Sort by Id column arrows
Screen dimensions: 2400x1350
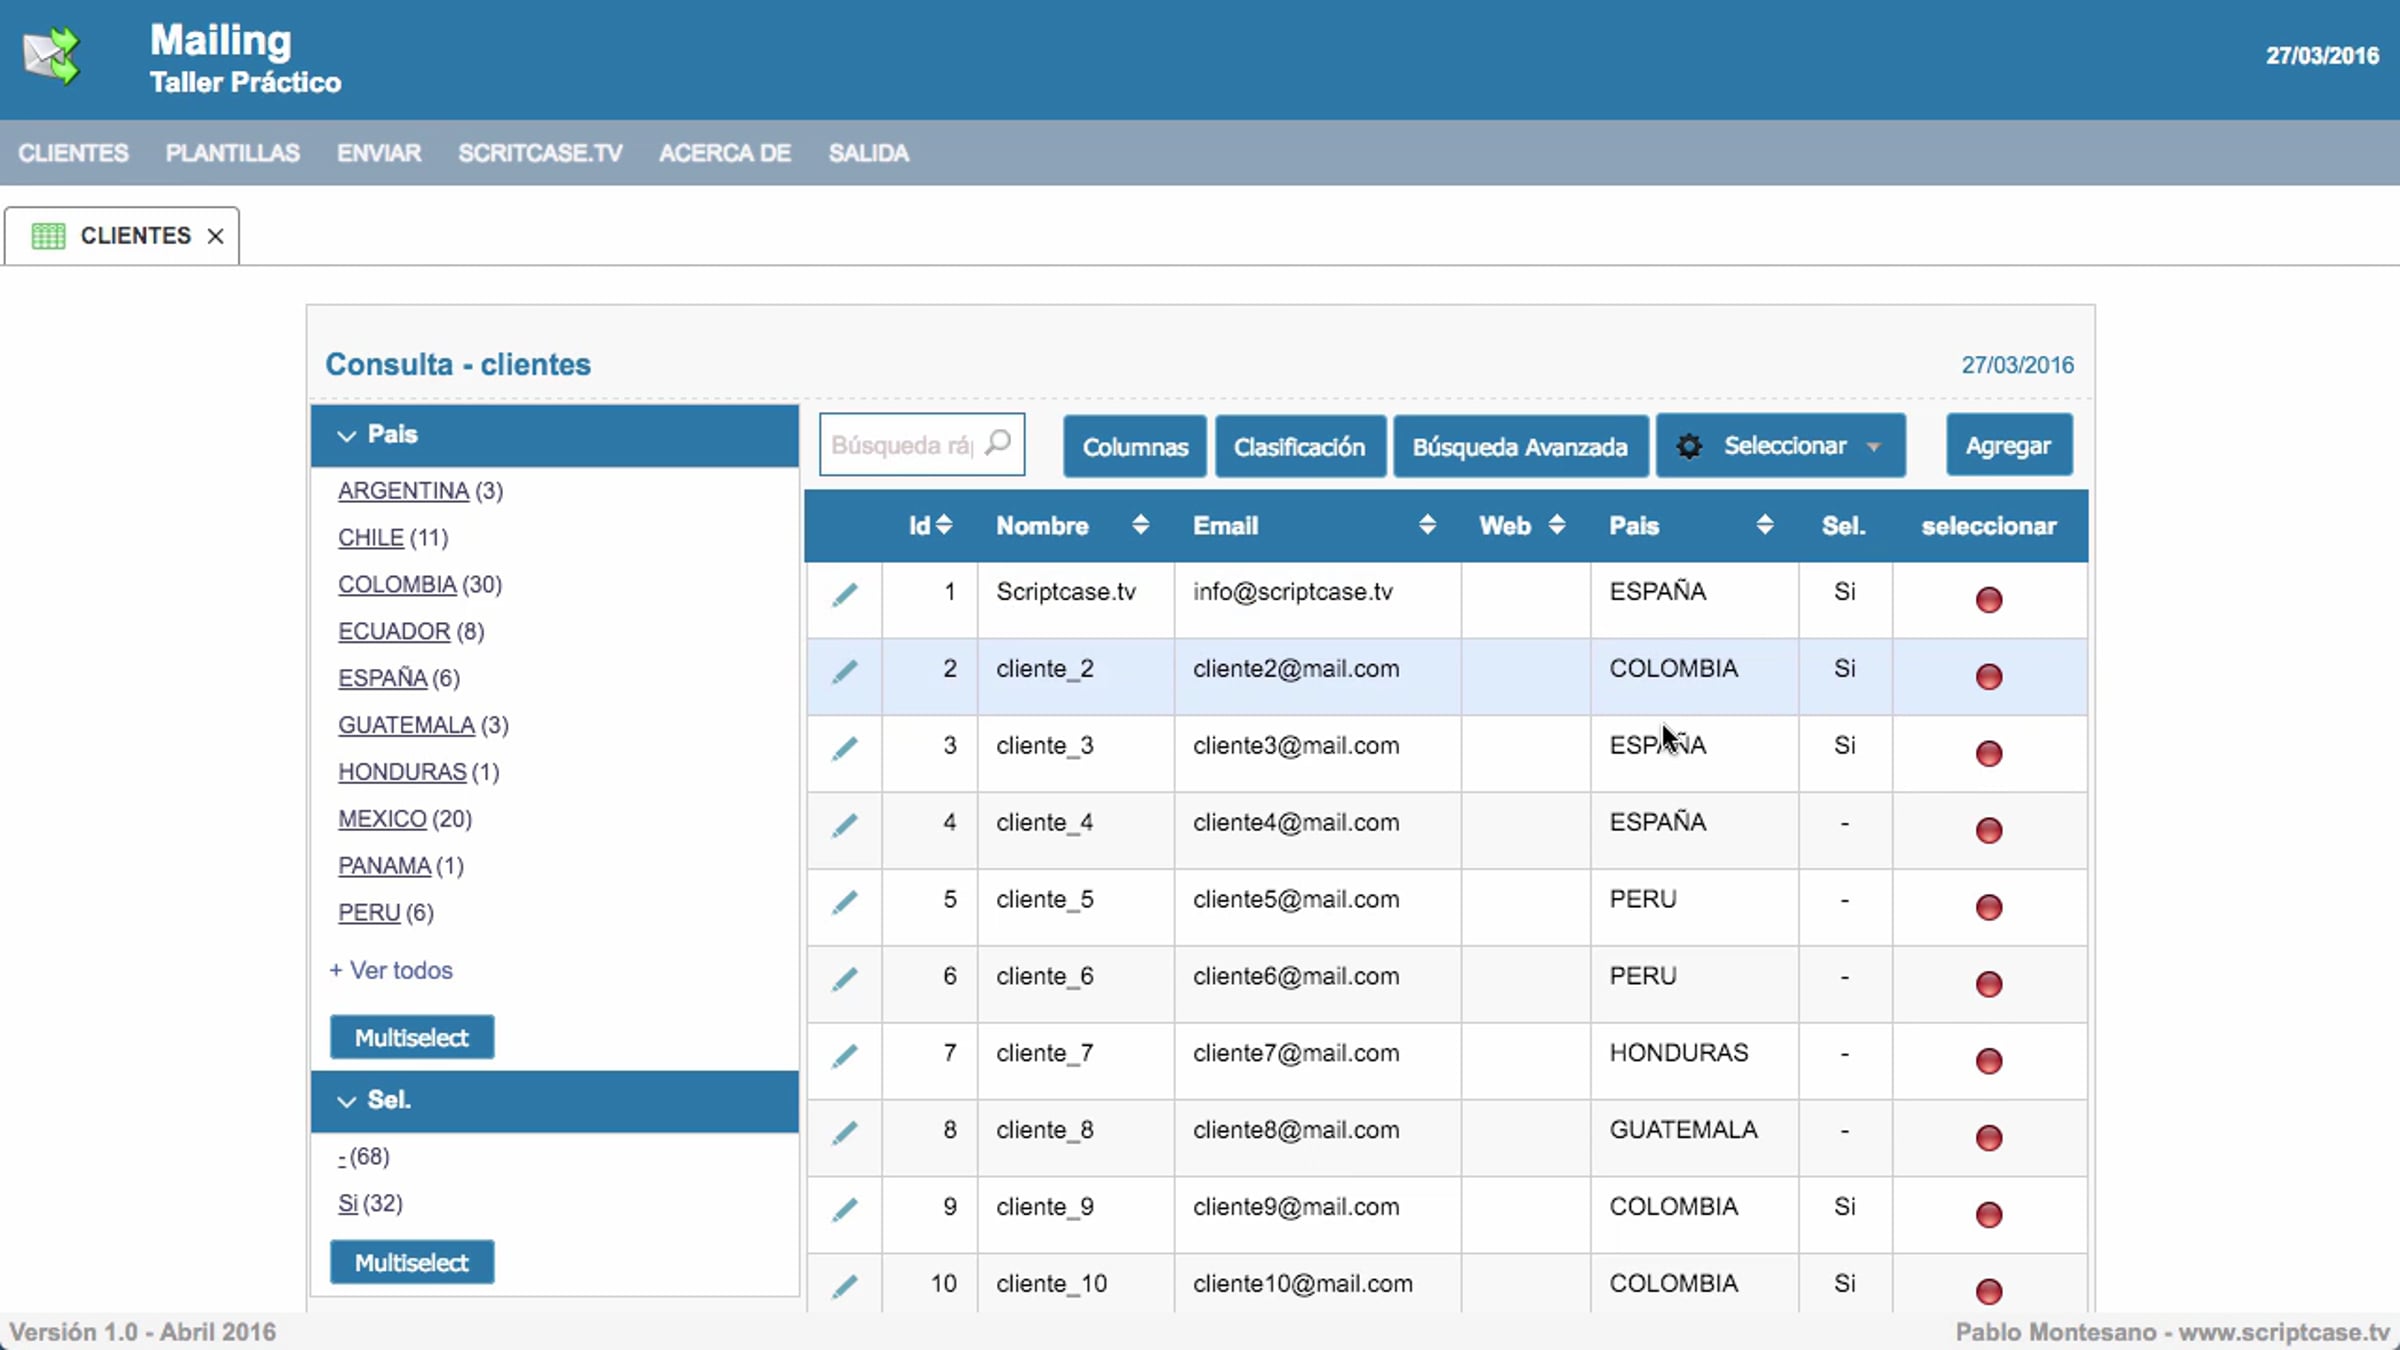pos(944,525)
